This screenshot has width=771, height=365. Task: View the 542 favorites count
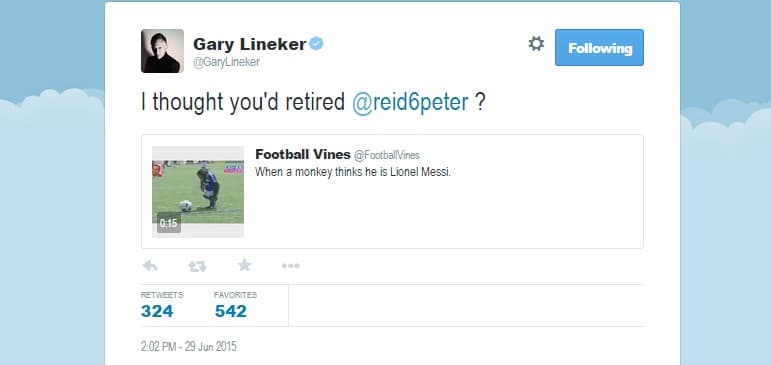click(231, 311)
